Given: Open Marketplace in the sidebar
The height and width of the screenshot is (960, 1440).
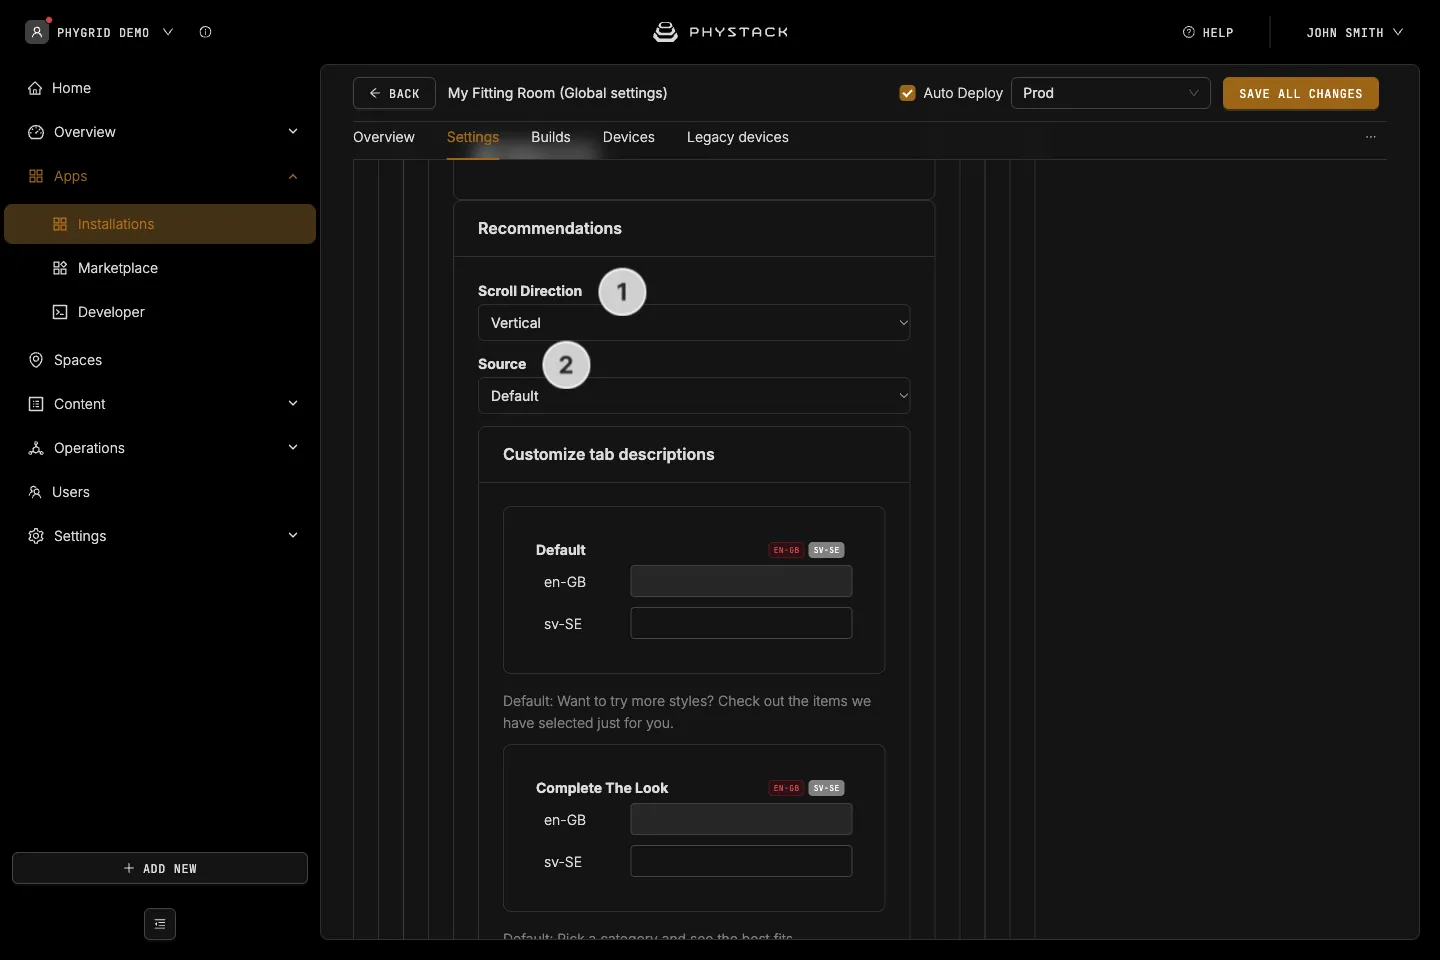Looking at the screenshot, I should 118,268.
